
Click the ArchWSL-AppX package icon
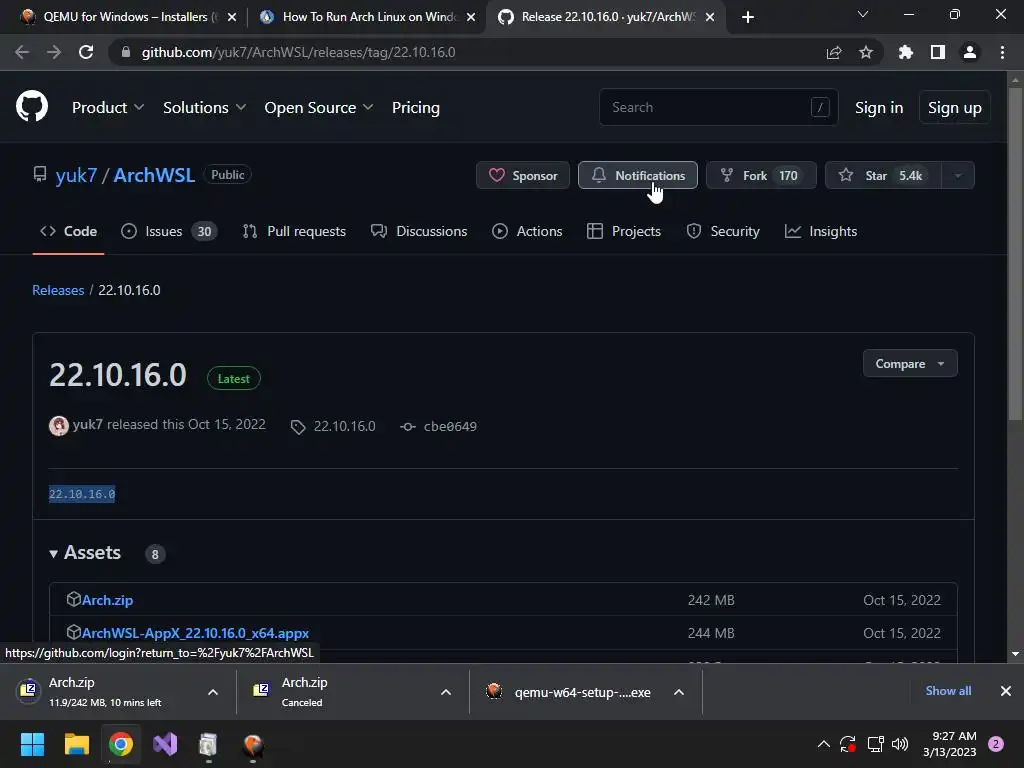[74, 632]
